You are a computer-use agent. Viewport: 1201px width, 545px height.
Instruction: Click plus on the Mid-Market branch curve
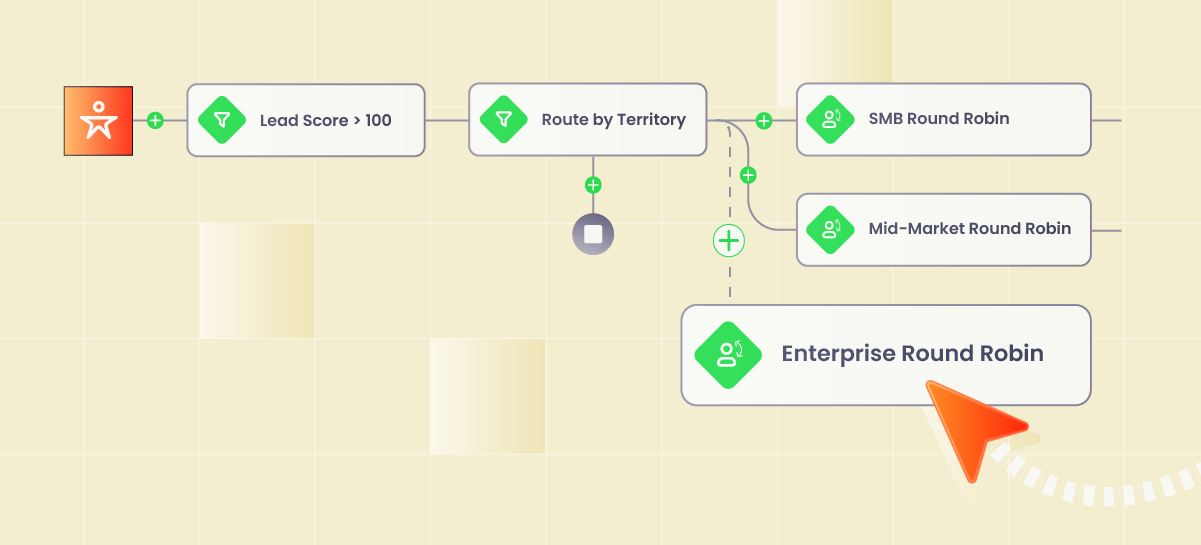click(748, 175)
